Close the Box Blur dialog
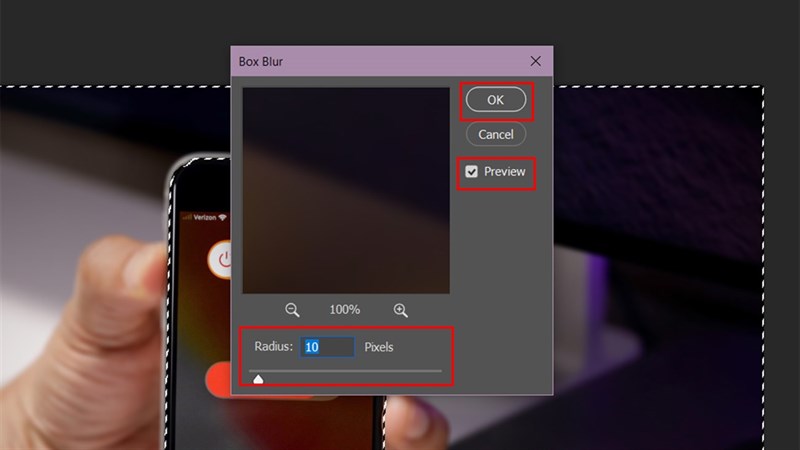The height and width of the screenshot is (450, 800). click(535, 61)
